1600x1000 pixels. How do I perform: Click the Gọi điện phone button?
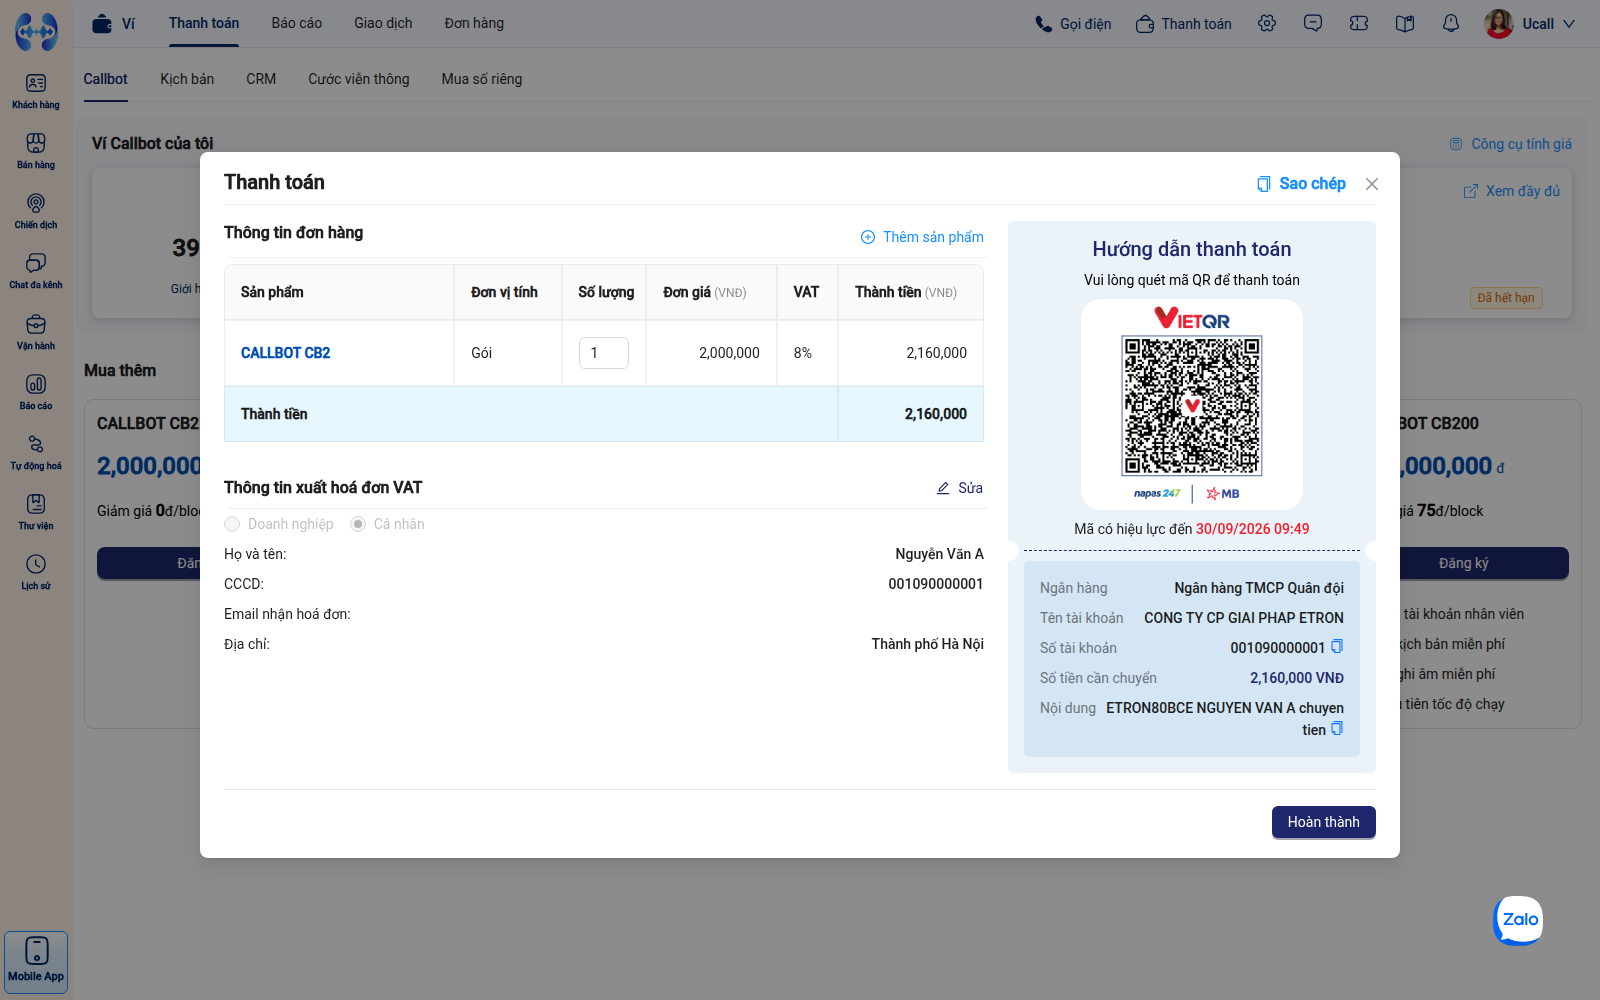(x=1073, y=24)
